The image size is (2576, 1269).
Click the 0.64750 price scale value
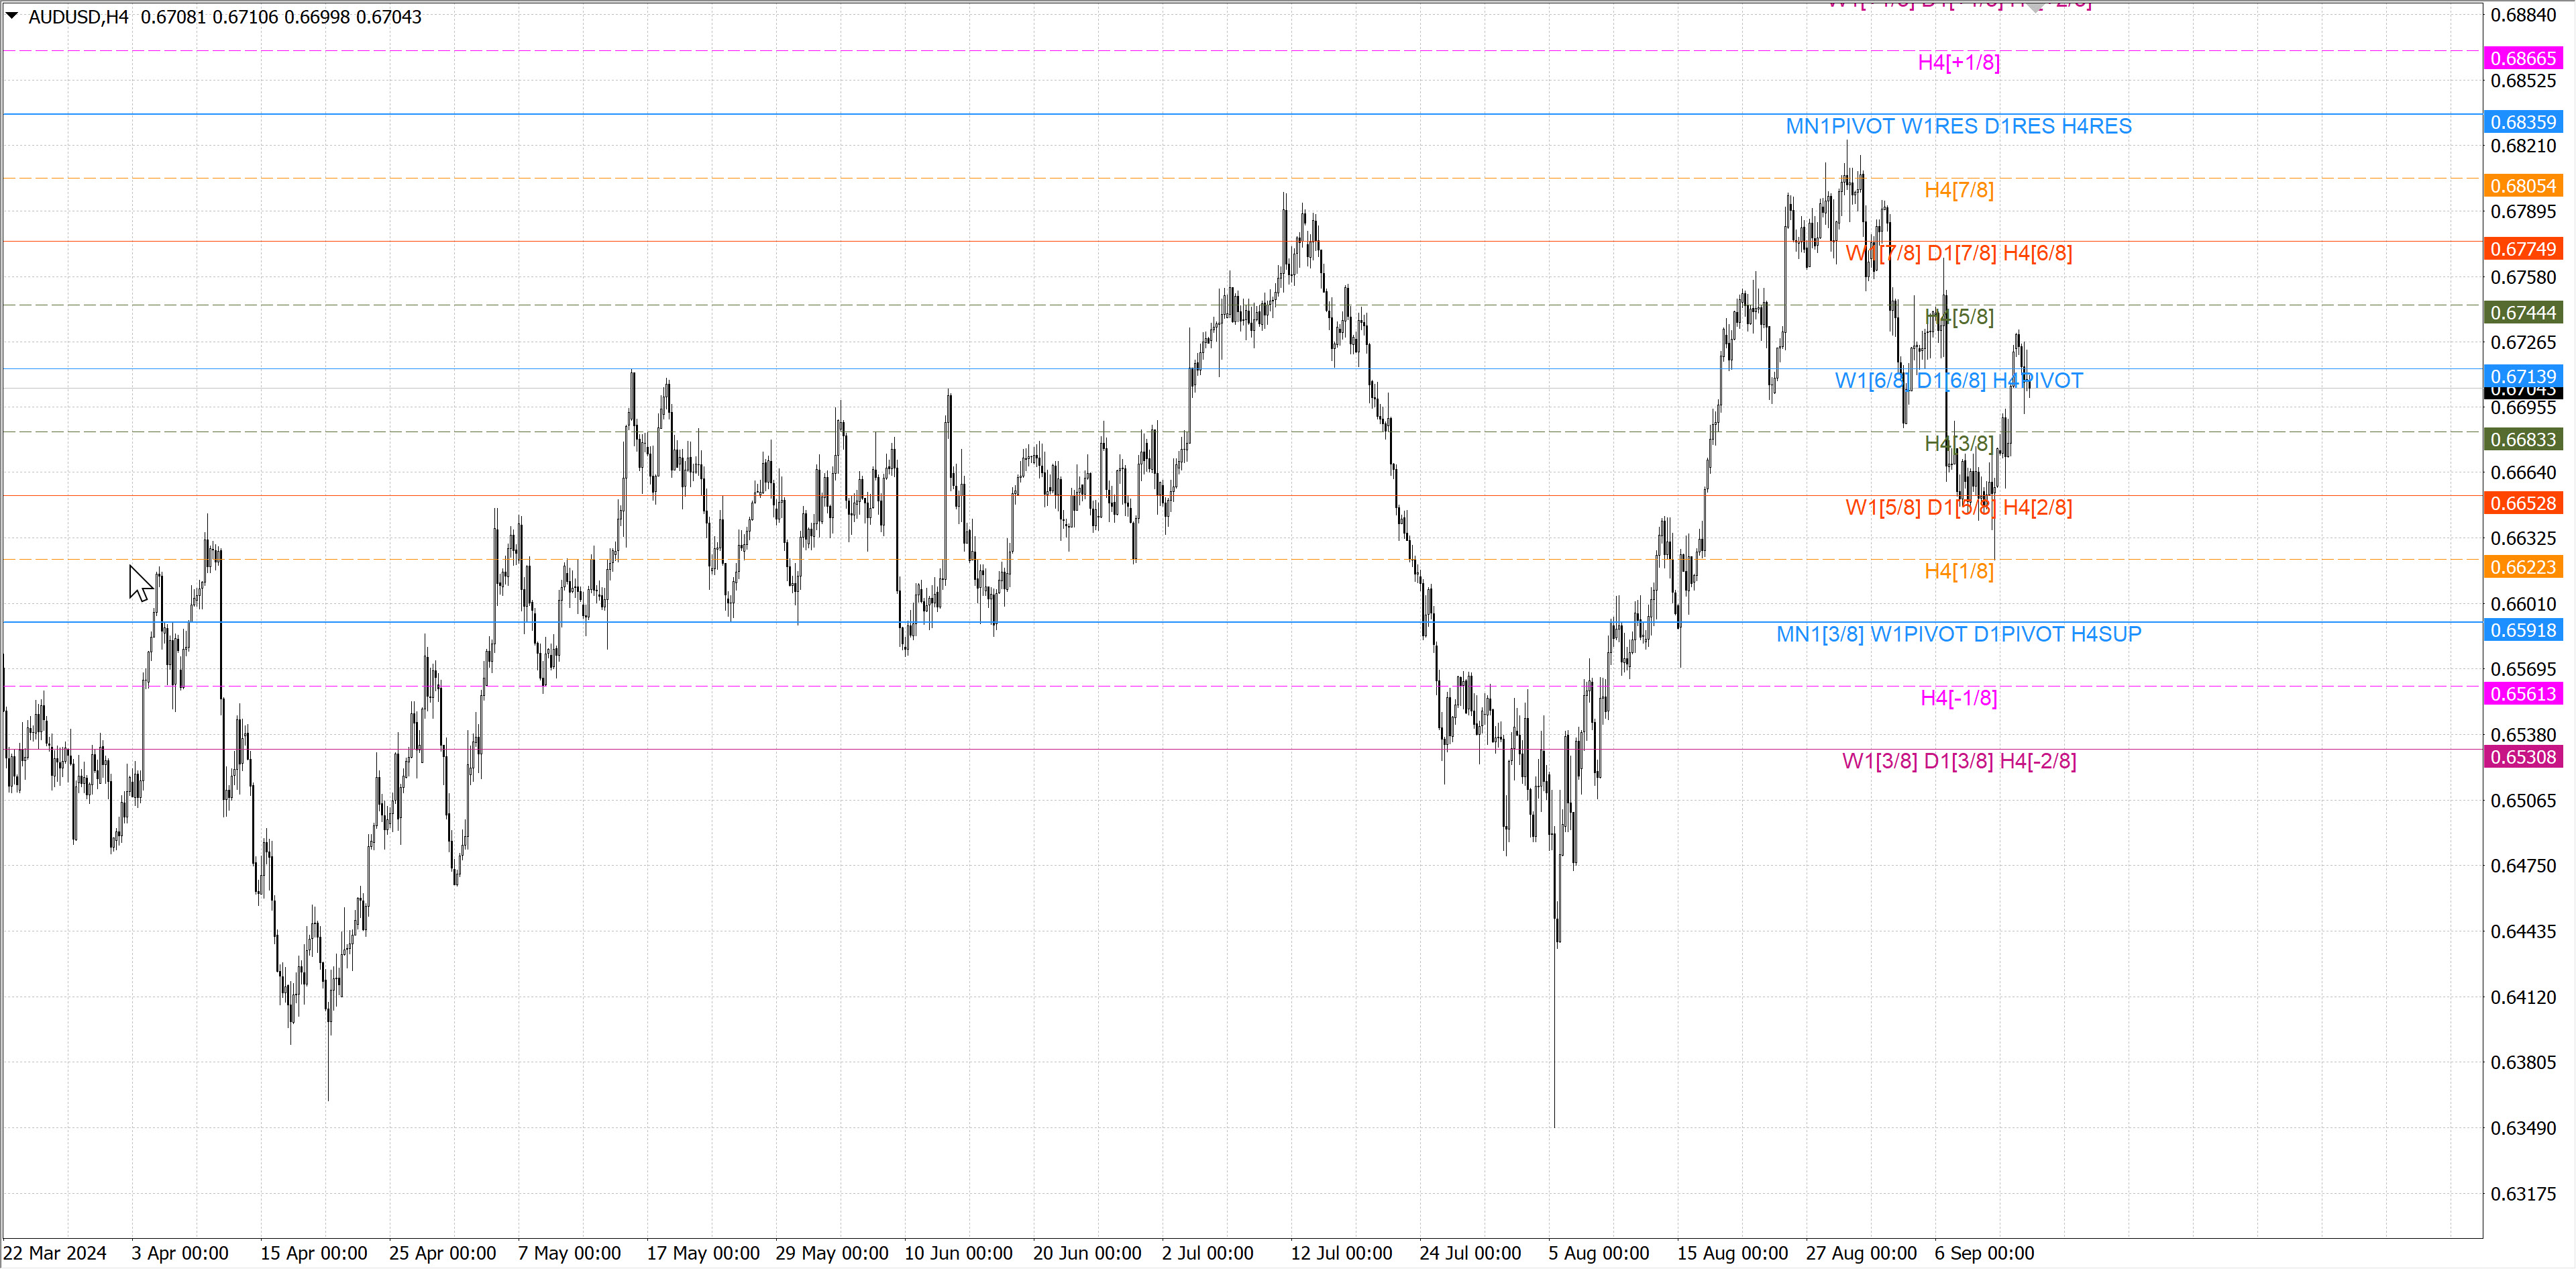tap(2522, 866)
